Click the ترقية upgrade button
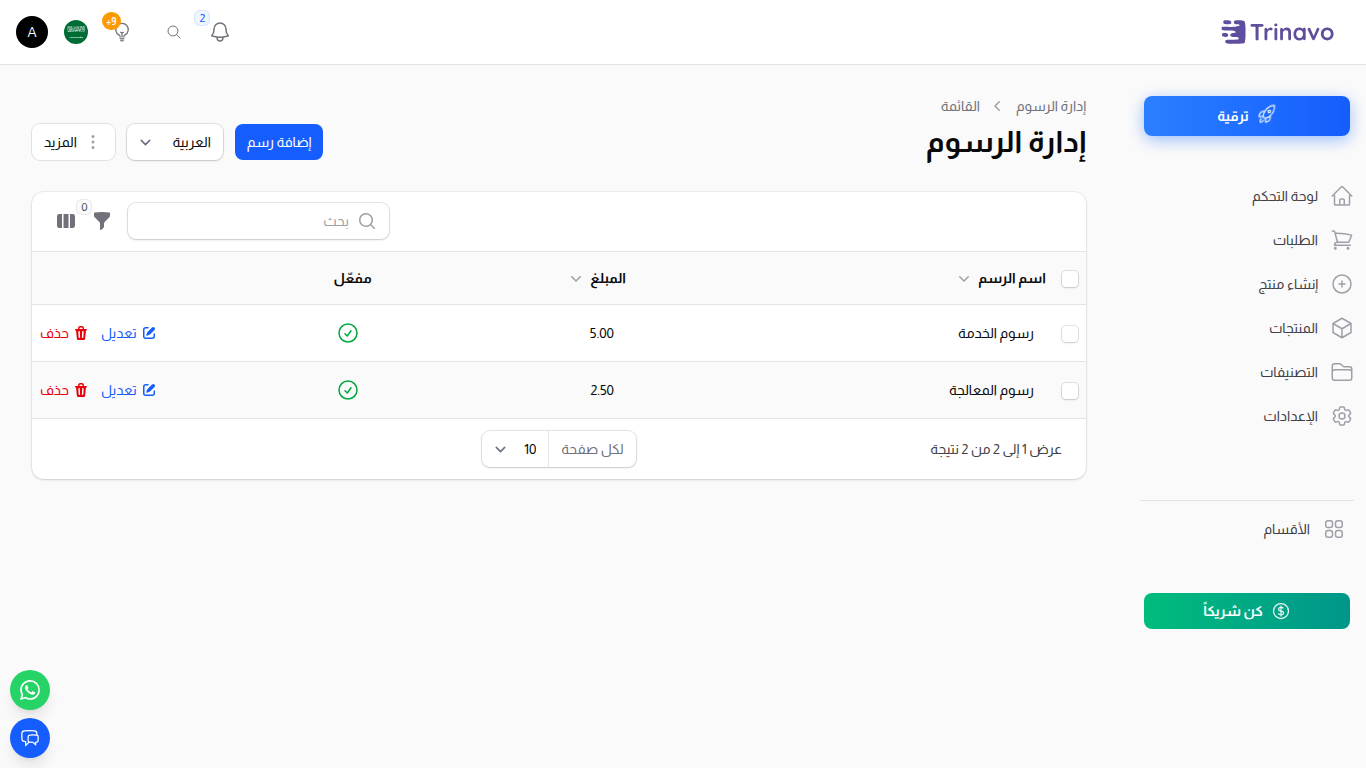1366x768 pixels. click(1247, 116)
